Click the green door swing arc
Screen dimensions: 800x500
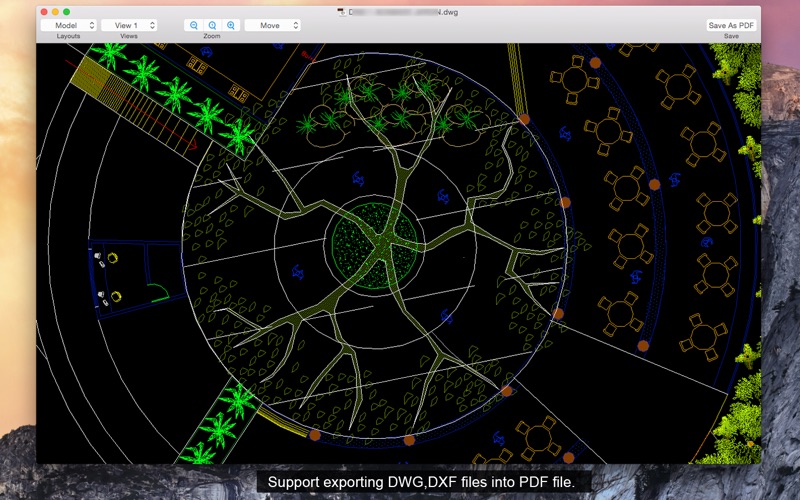click(158, 291)
